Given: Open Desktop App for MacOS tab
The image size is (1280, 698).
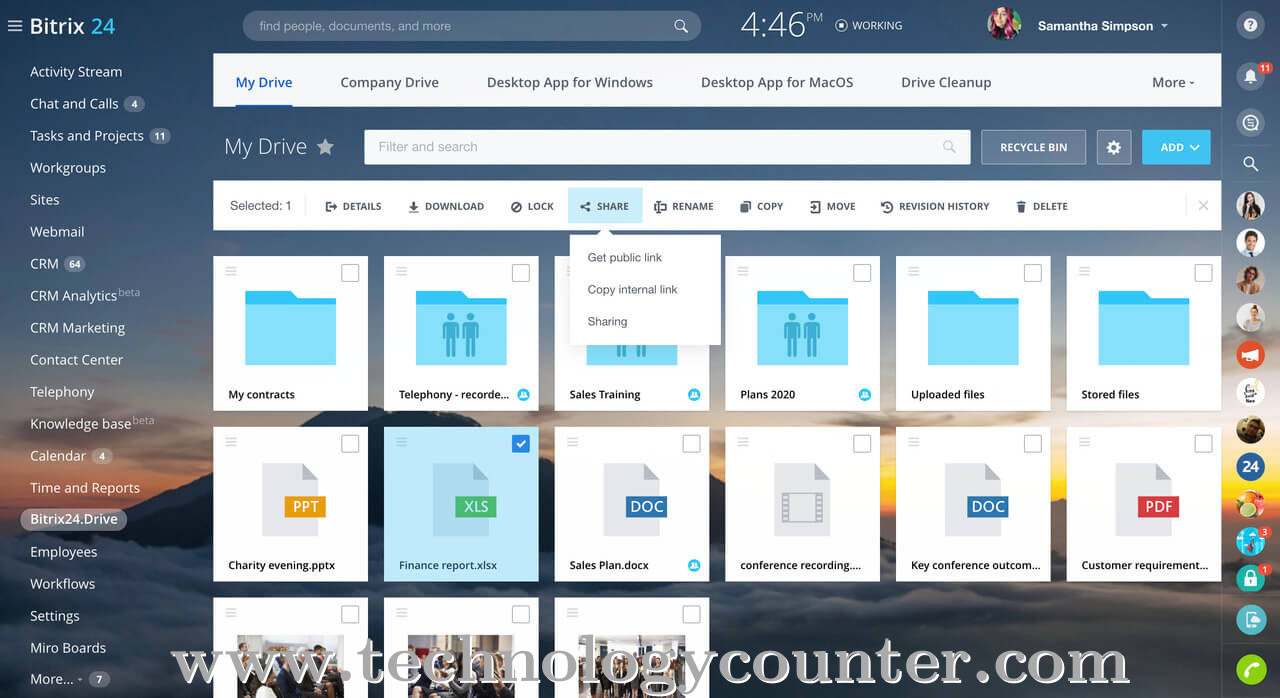Looking at the screenshot, I should pyautogui.click(x=777, y=82).
